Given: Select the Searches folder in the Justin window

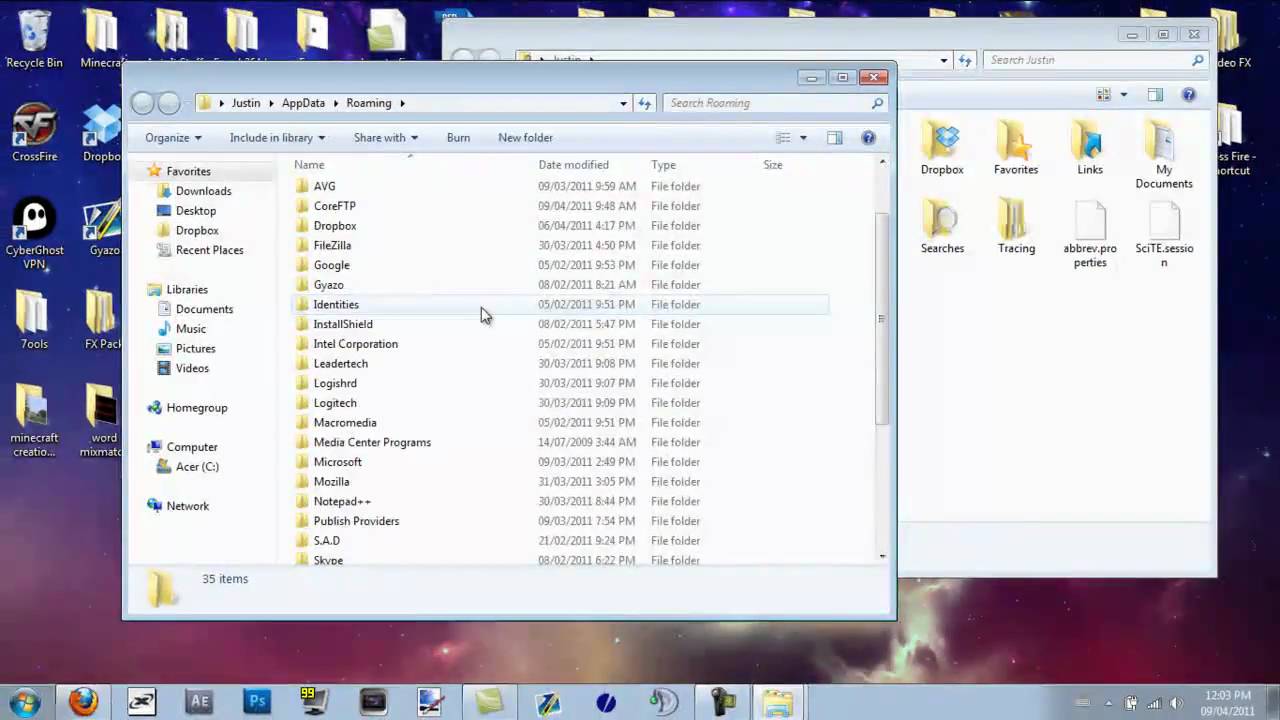Looking at the screenshot, I should point(942,227).
